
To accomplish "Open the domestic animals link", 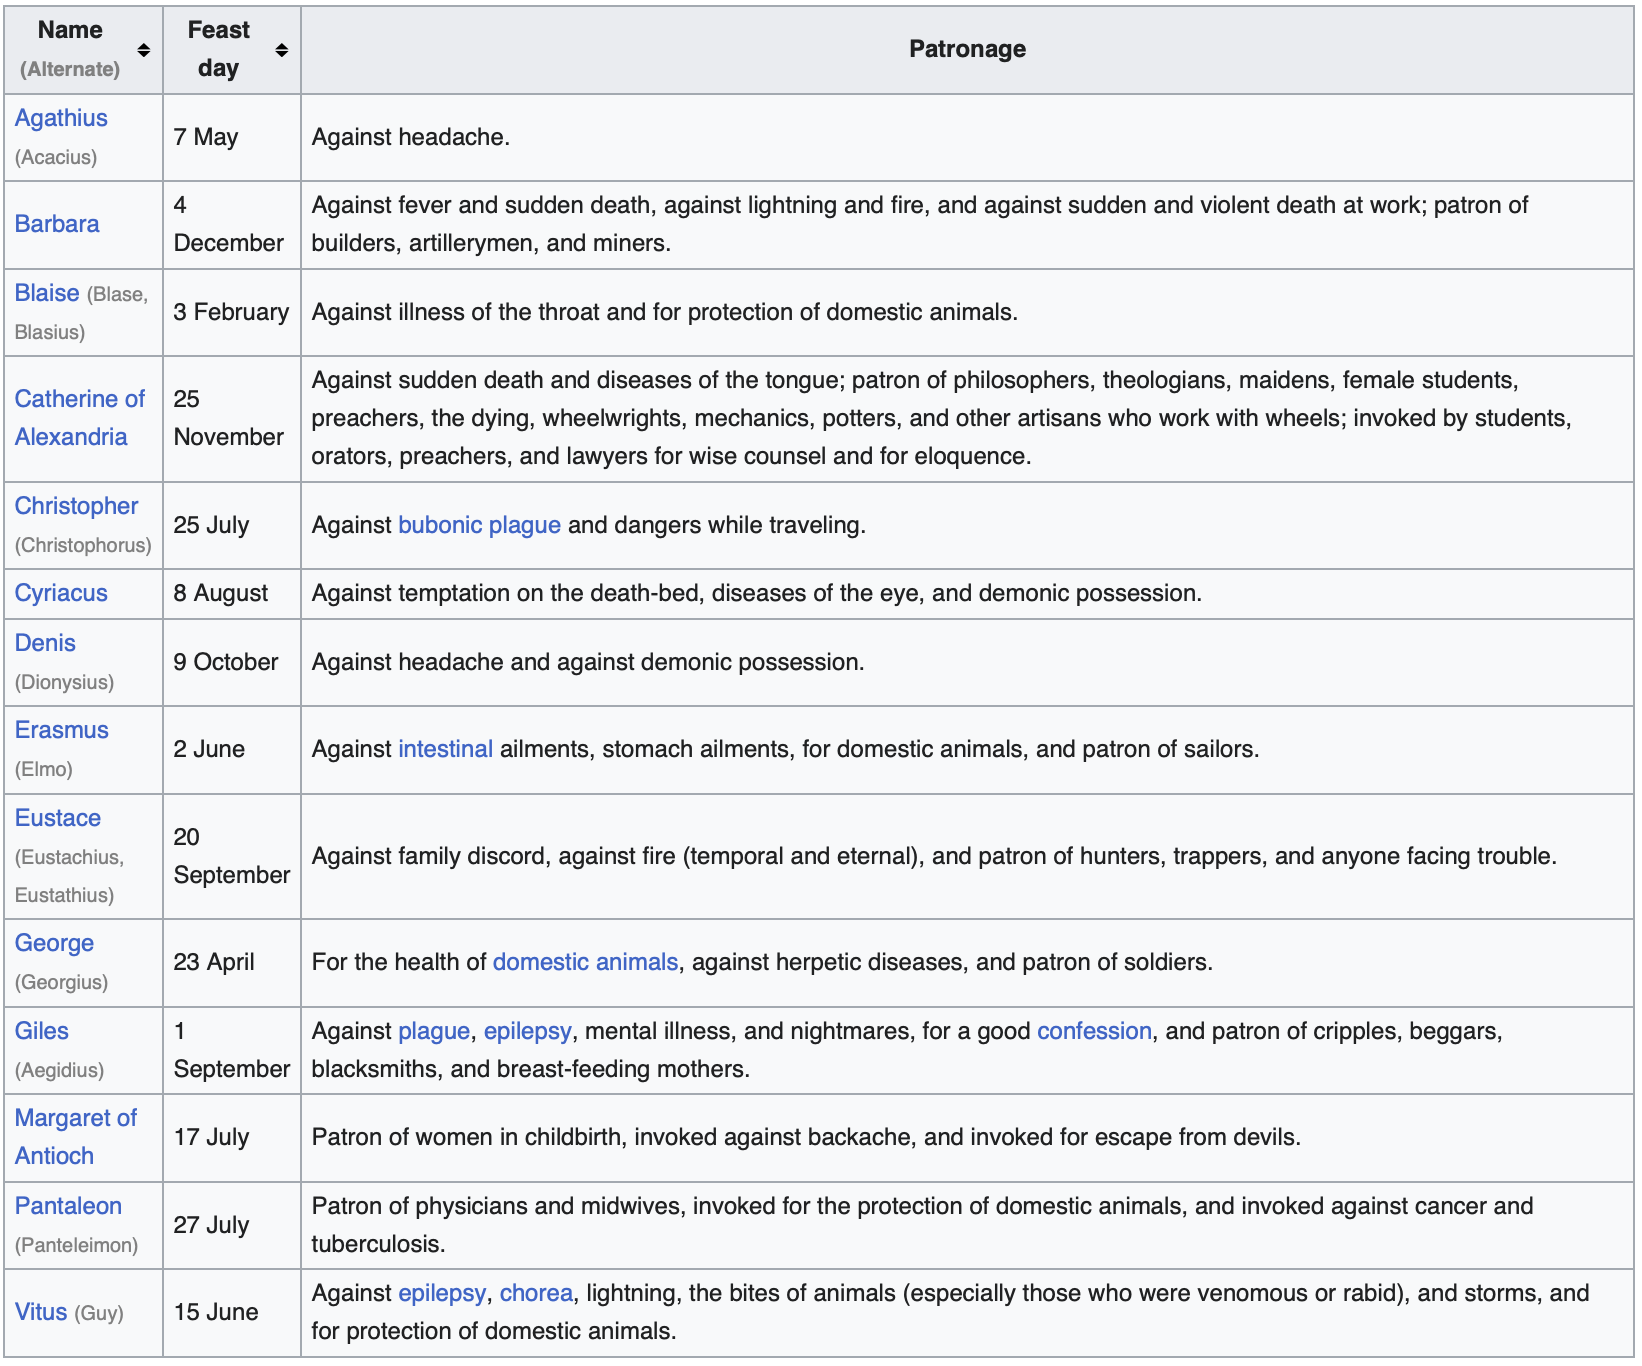I will [x=585, y=962].
